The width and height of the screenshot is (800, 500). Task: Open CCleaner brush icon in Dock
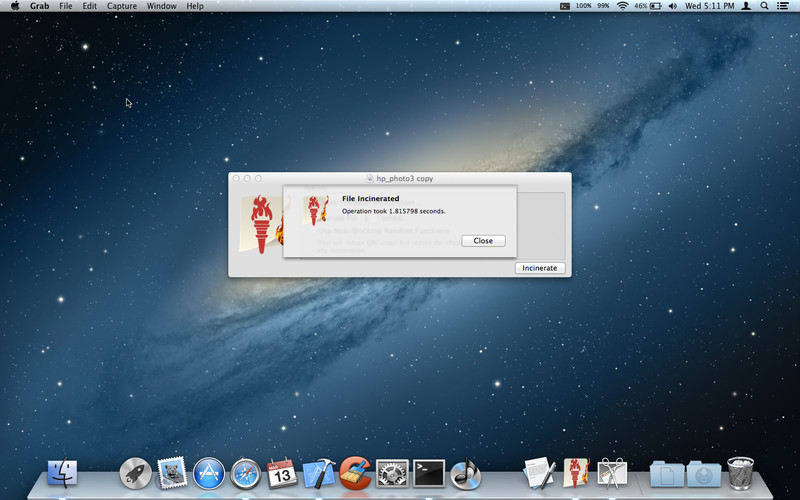356,473
